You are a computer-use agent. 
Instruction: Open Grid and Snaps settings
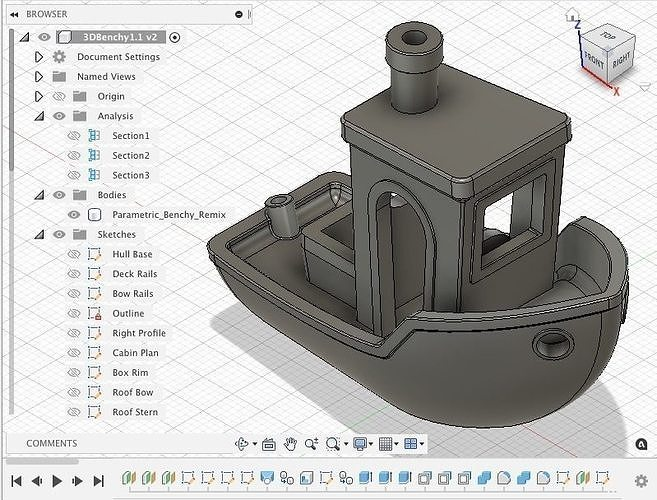(385, 444)
